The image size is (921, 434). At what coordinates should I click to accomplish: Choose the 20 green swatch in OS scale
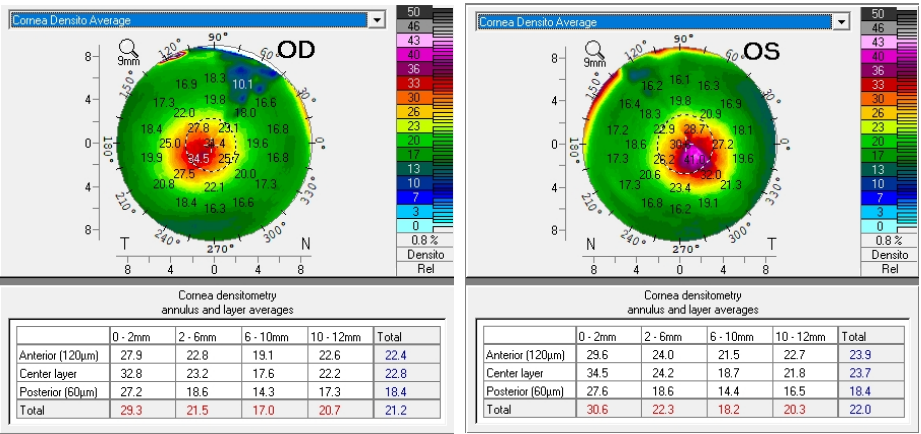(x=878, y=142)
